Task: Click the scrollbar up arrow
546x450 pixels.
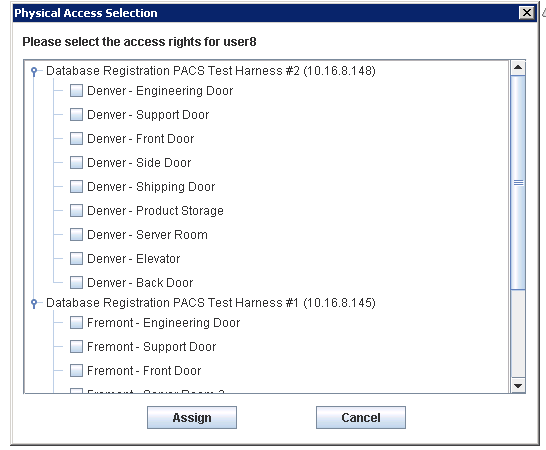Action: click(518, 68)
